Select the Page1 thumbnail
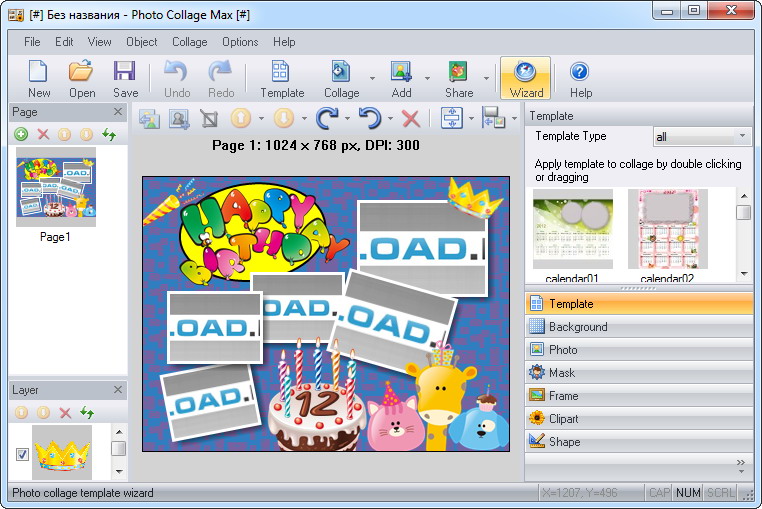This screenshot has height=509, width=762. pyautogui.click(x=56, y=187)
